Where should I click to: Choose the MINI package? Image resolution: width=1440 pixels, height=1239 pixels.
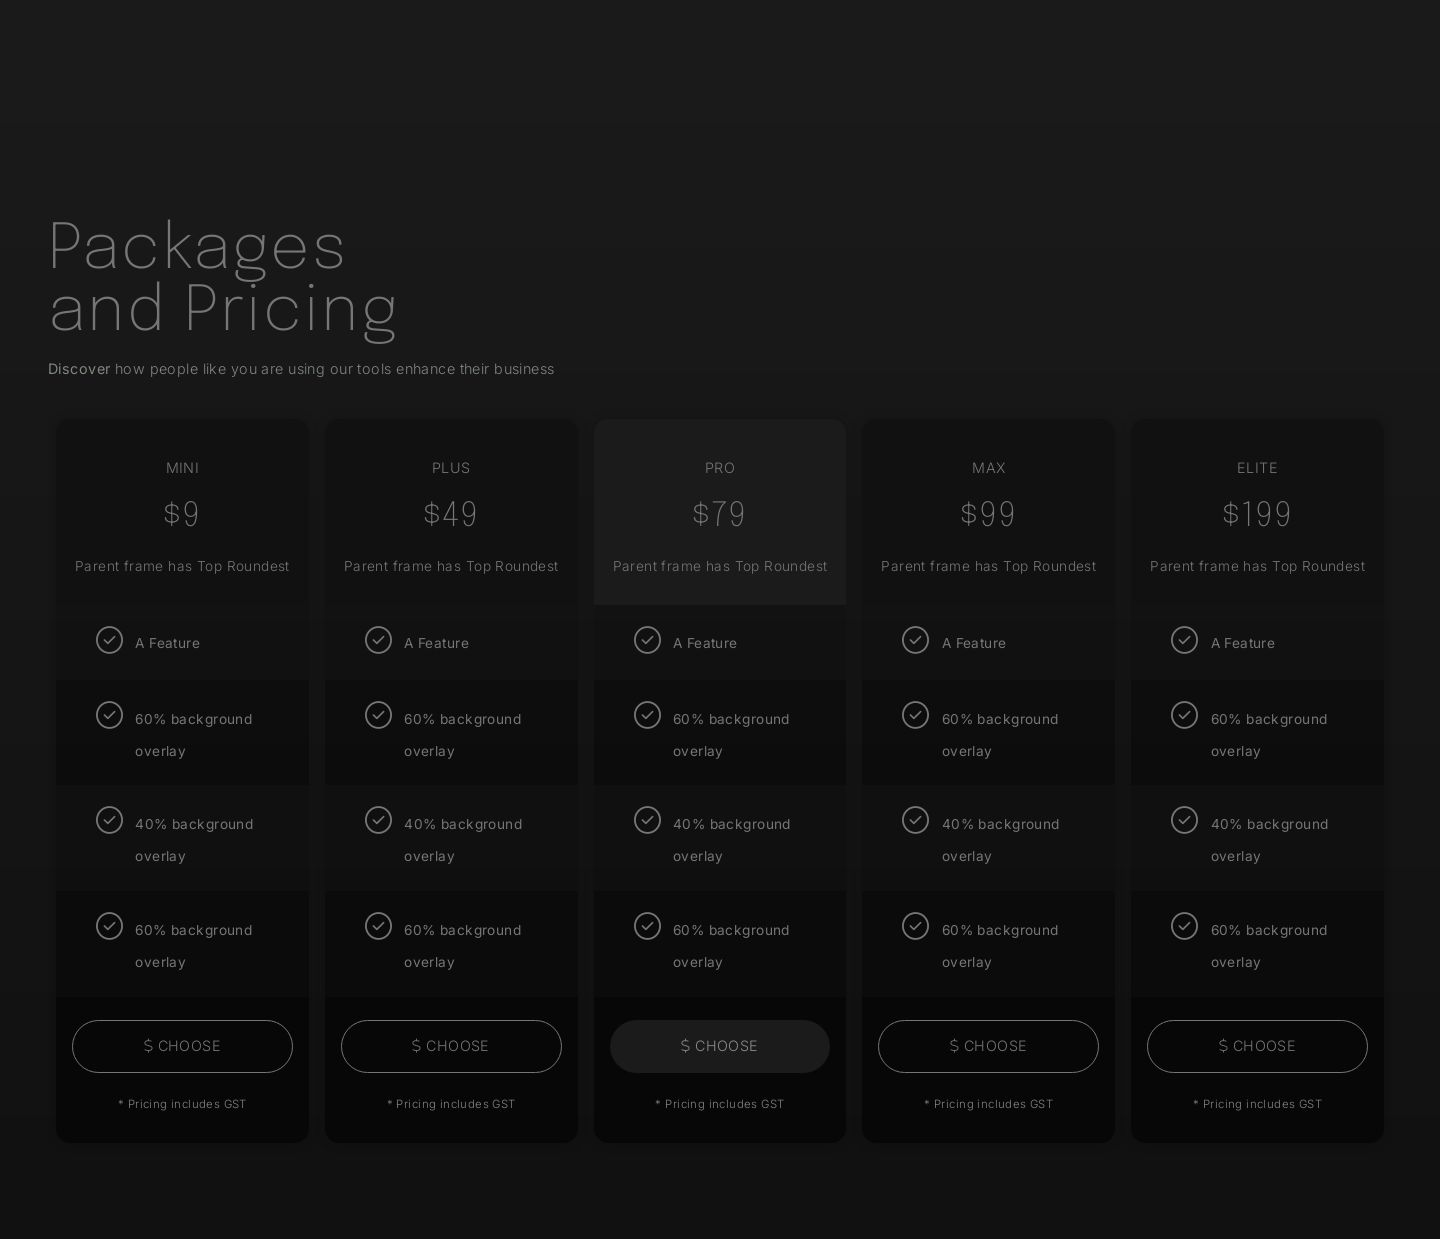[182, 1046]
